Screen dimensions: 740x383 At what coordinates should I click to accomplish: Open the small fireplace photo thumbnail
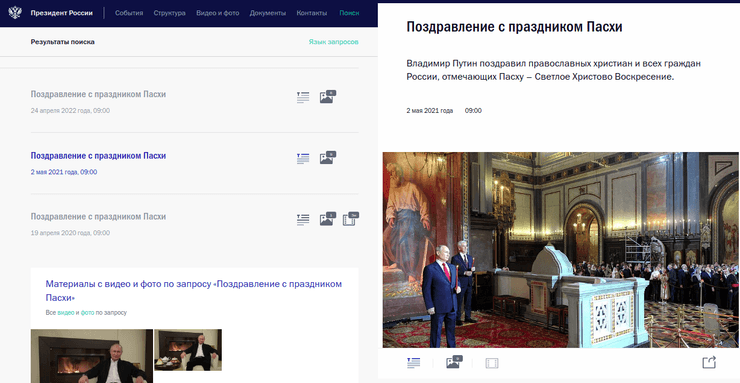point(188,350)
